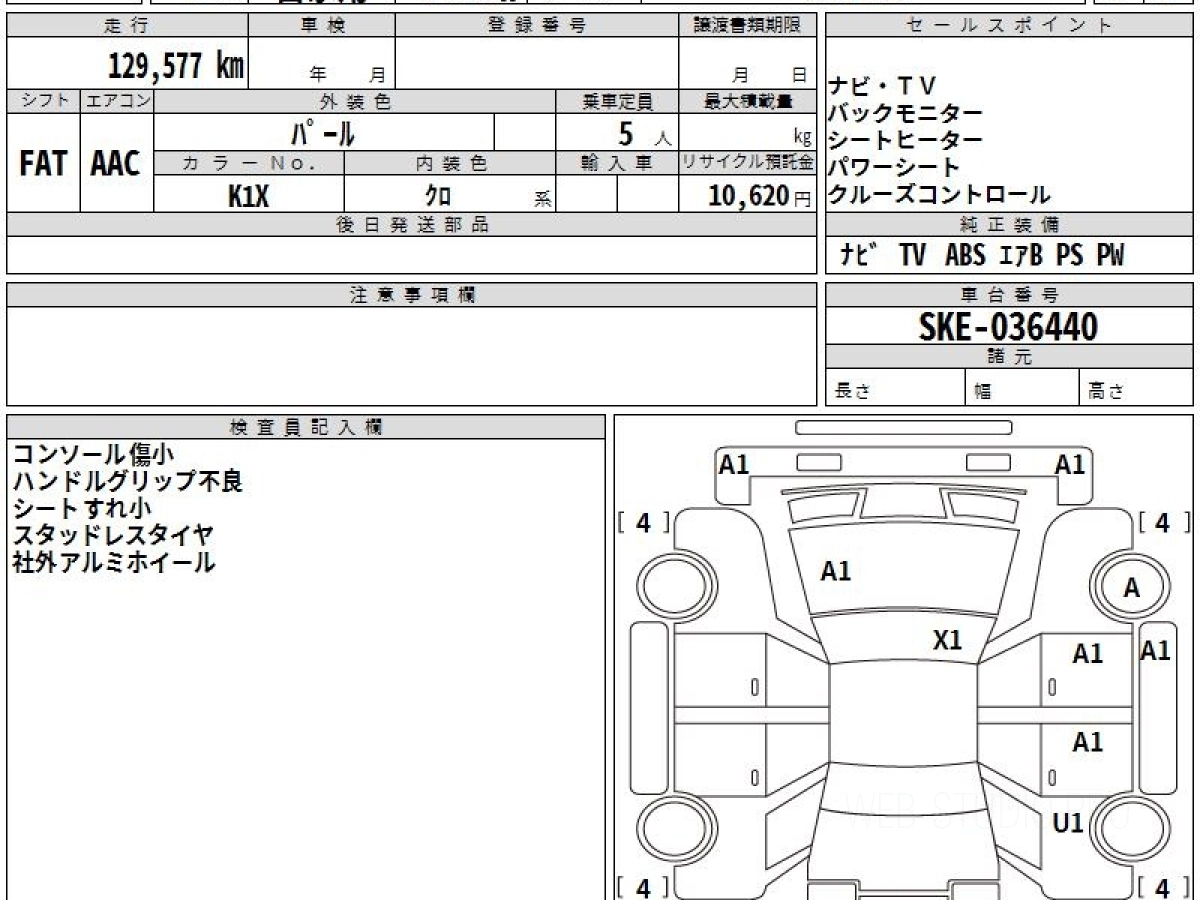Select the FAT shift value
Image resolution: width=1200 pixels, height=900 pixels.
point(43,164)
